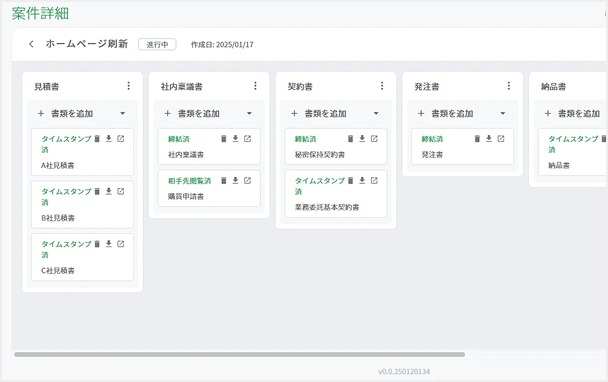Add a document to the 契約書 column
The image size is (608, 382).
[x=319, y=113]
